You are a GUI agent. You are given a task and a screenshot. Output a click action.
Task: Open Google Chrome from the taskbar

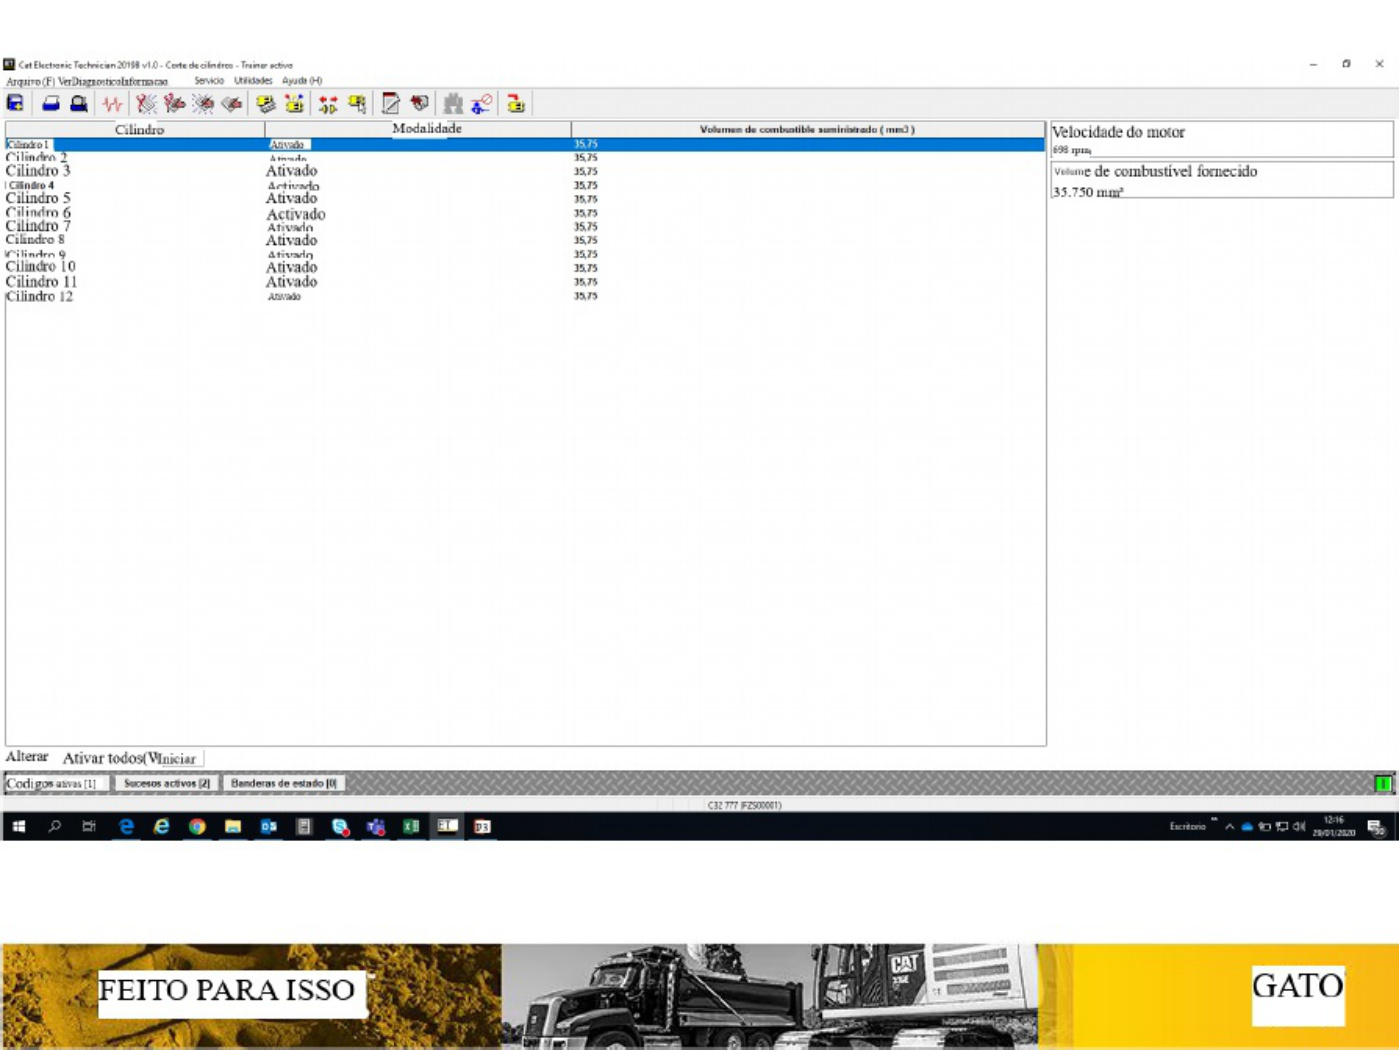point(197,826)
